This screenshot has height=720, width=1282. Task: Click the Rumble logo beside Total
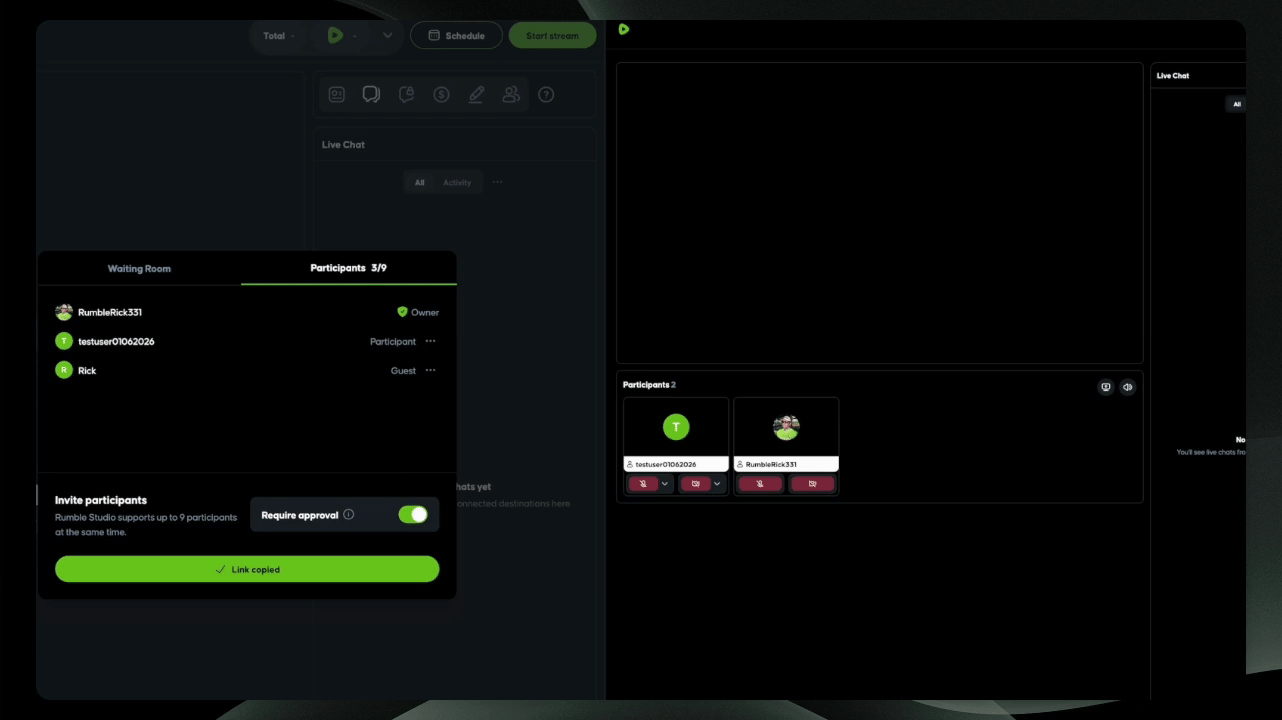pyautogui.click(x=335, y=36)
